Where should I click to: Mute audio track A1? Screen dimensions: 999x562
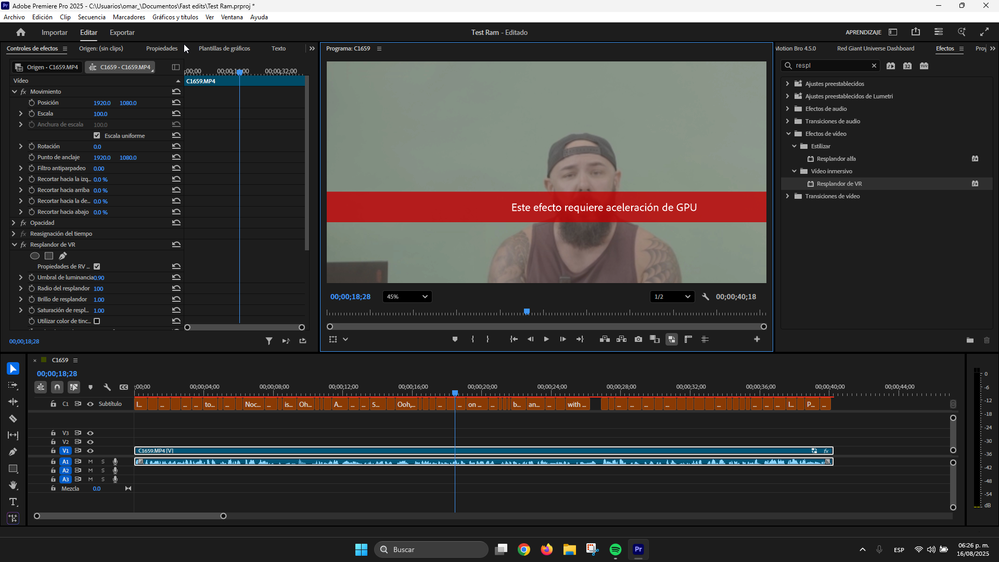(x=90, y=461)
